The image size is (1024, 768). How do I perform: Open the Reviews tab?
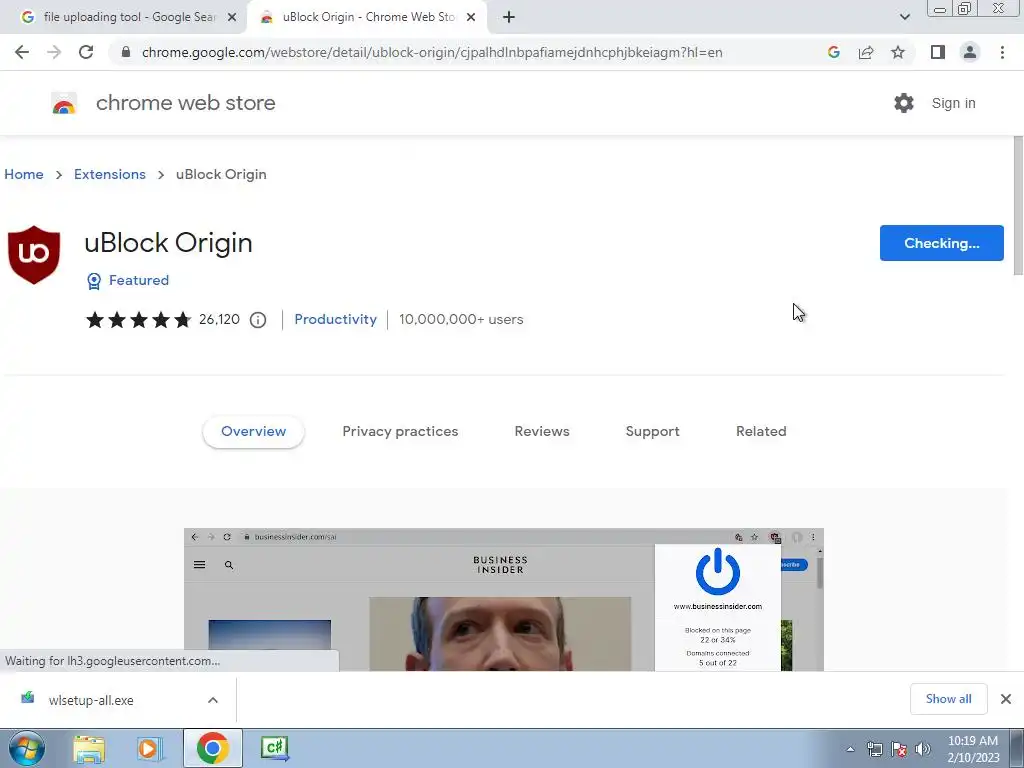(542, 431)
